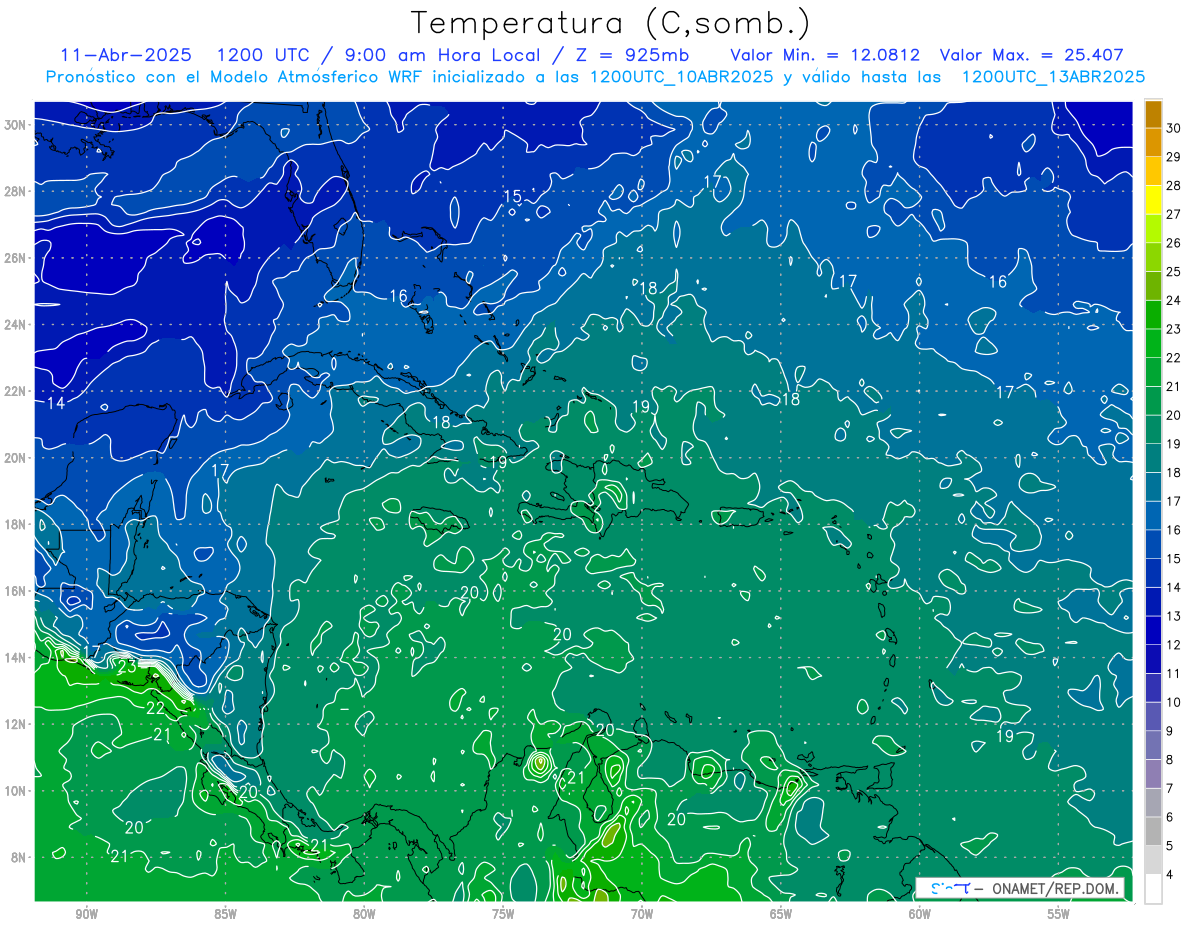Viewport: 1200px width, 927px height.
Task: Click the '28N' latitude axis label
Action: 17,191
